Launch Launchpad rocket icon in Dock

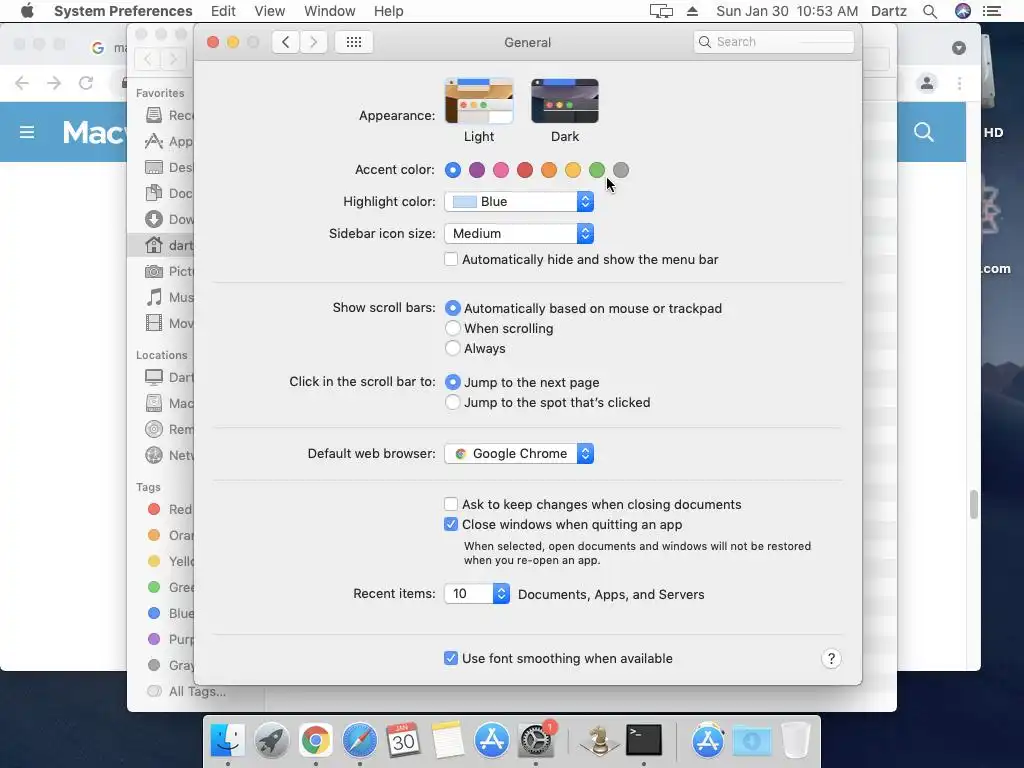point(271,740)
